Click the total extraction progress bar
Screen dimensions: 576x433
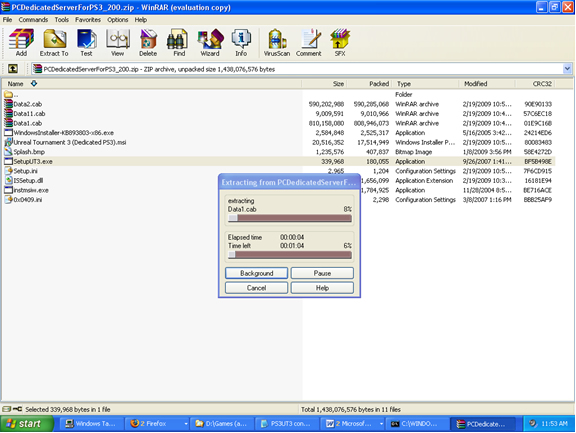(289, 255)
